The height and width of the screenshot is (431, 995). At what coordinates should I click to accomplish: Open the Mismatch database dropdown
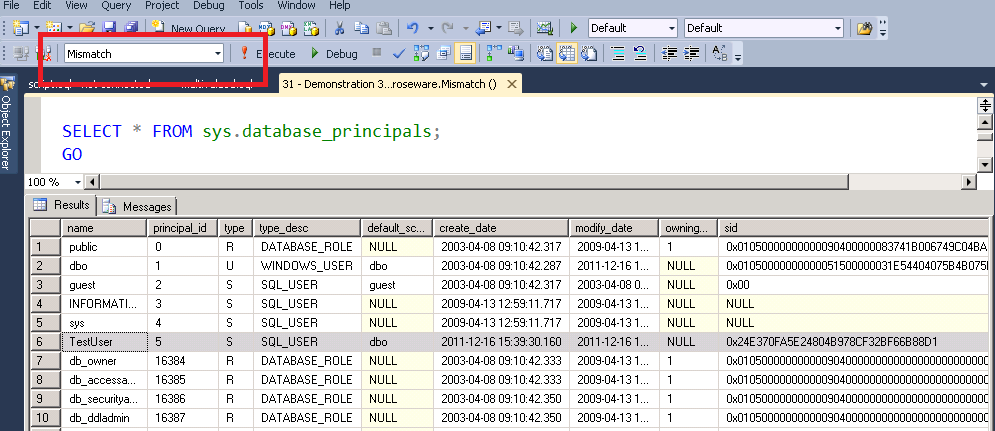[x=218, y=53]
